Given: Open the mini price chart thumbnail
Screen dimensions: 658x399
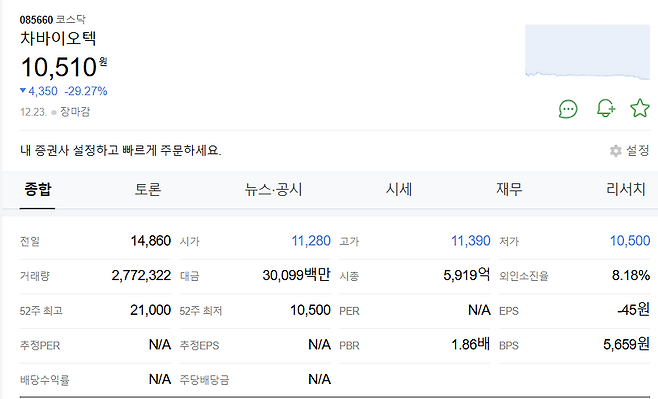Looking at the screenshot, I should (x=588, y=52).
